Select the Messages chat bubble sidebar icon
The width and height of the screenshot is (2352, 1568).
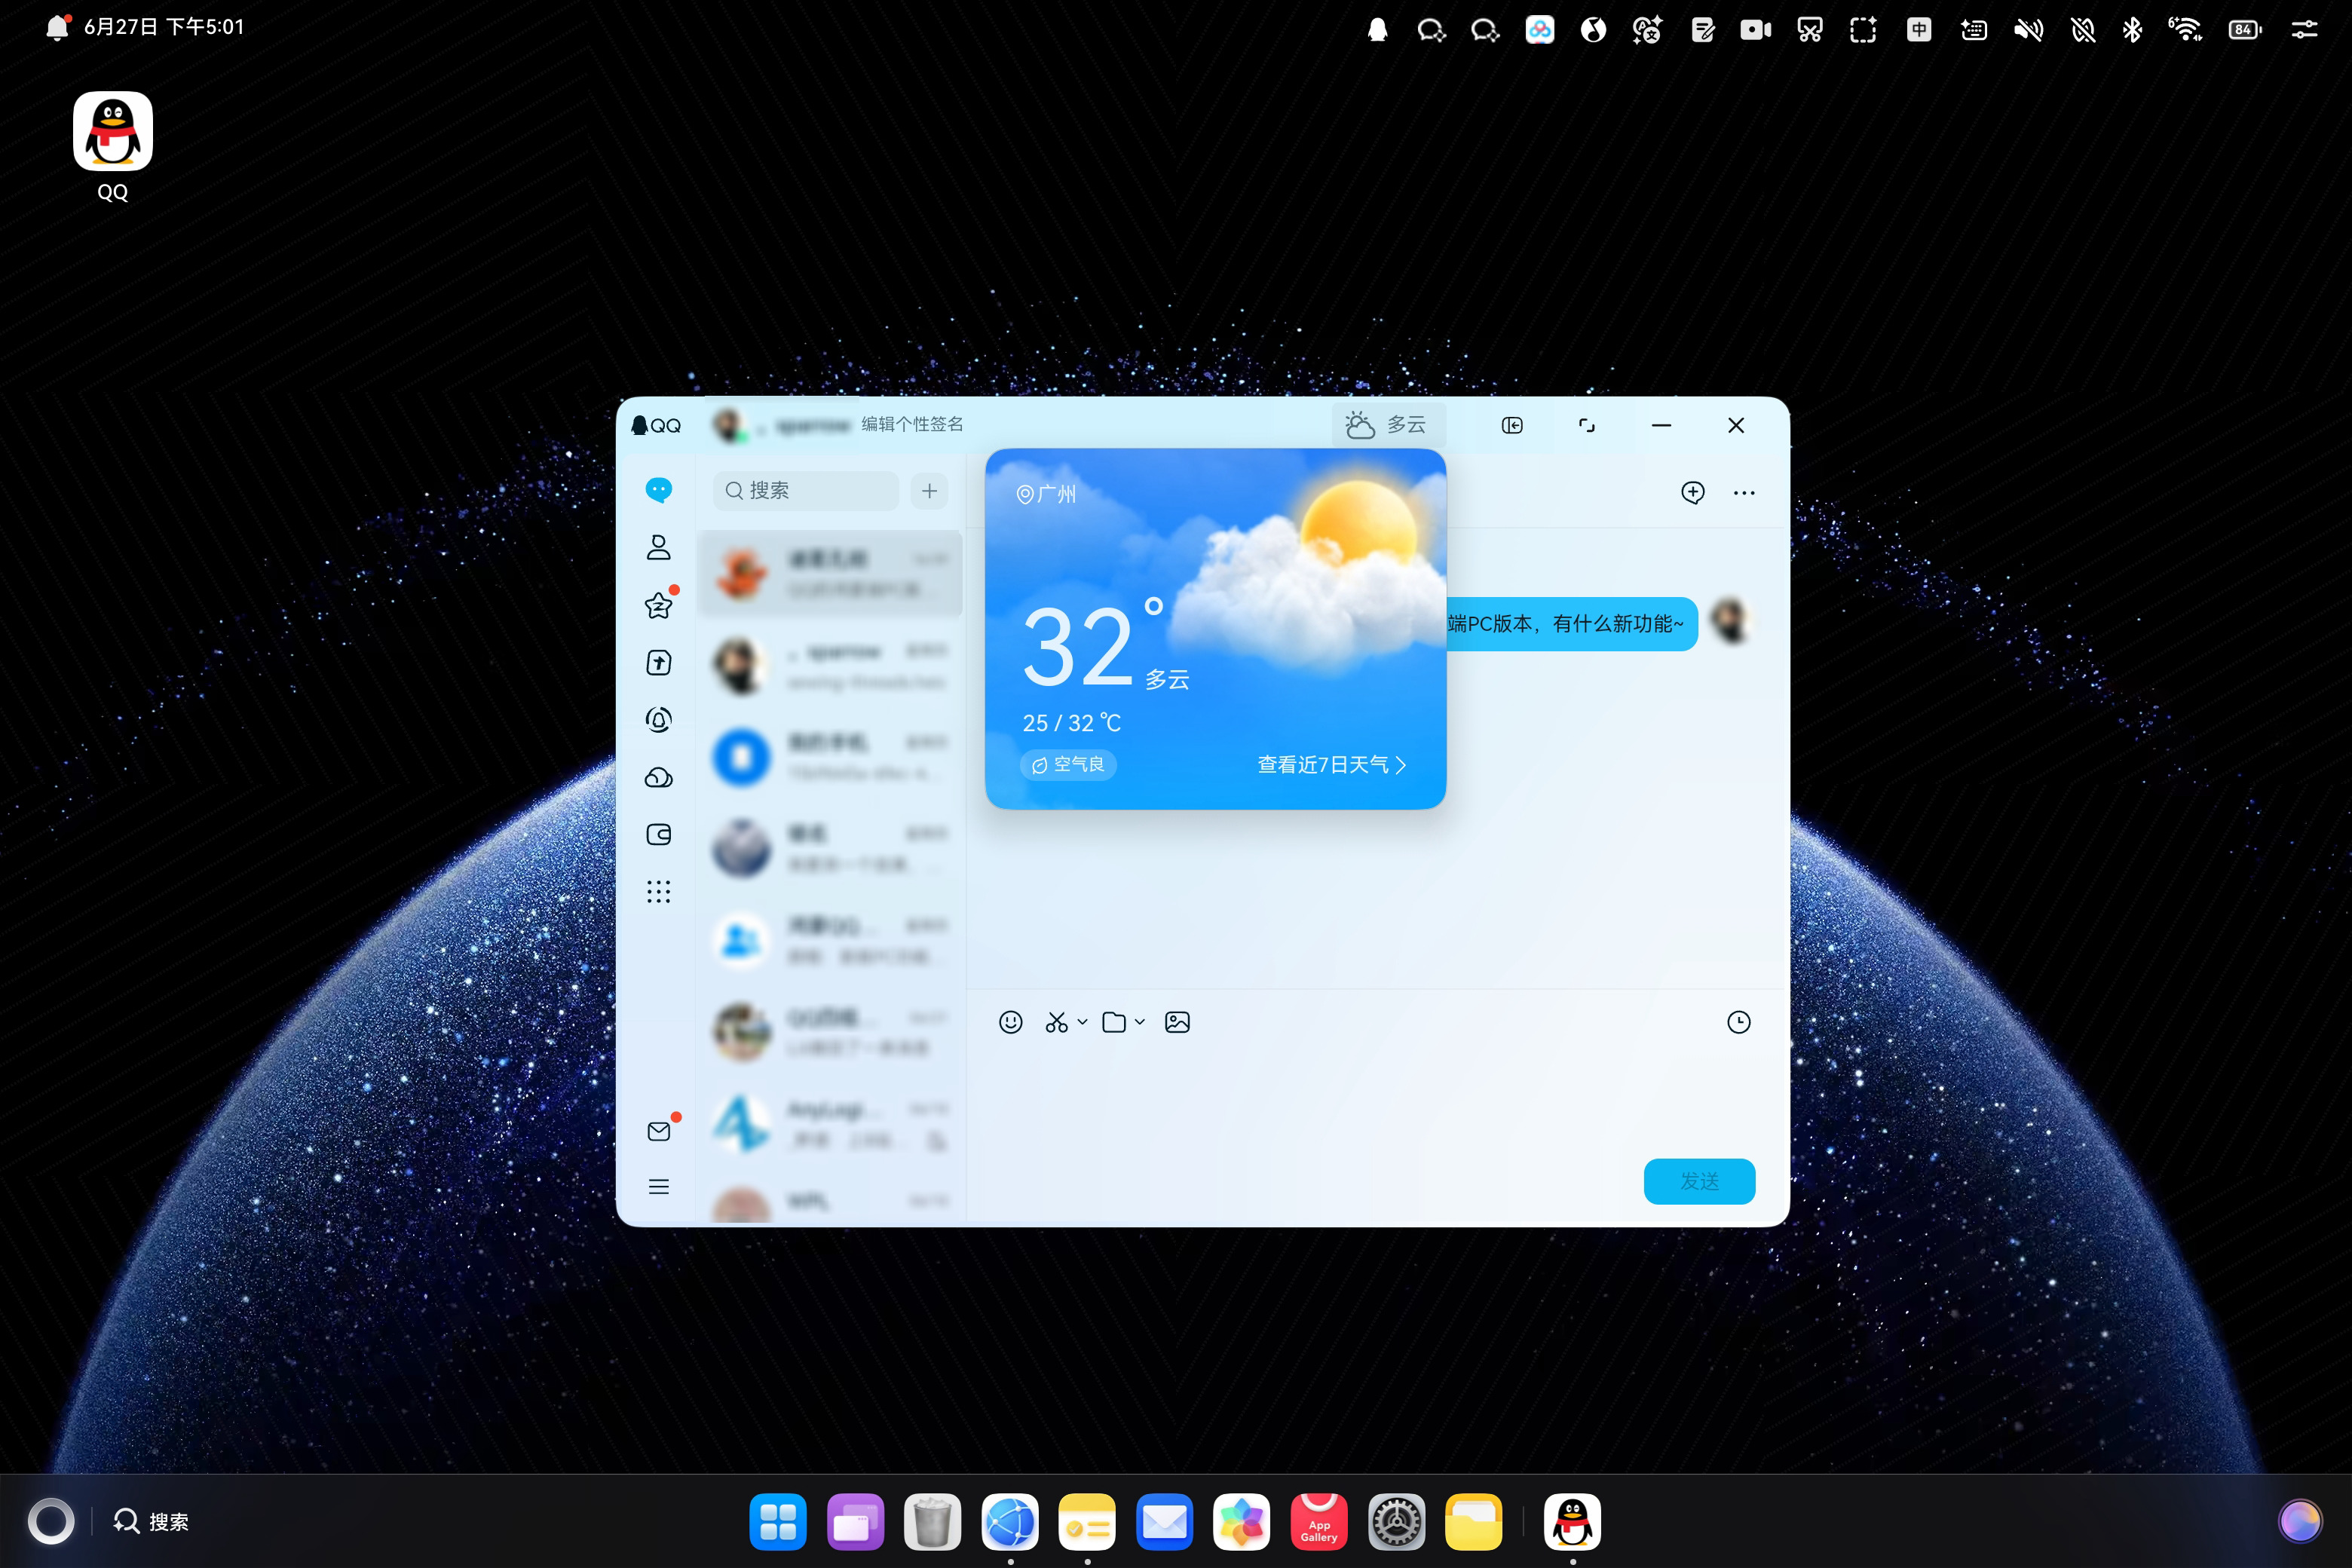pos(658,490)
